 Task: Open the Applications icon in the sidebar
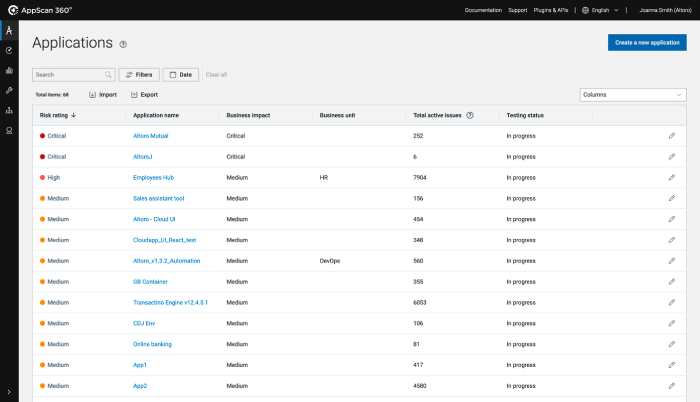coord(9,30)
